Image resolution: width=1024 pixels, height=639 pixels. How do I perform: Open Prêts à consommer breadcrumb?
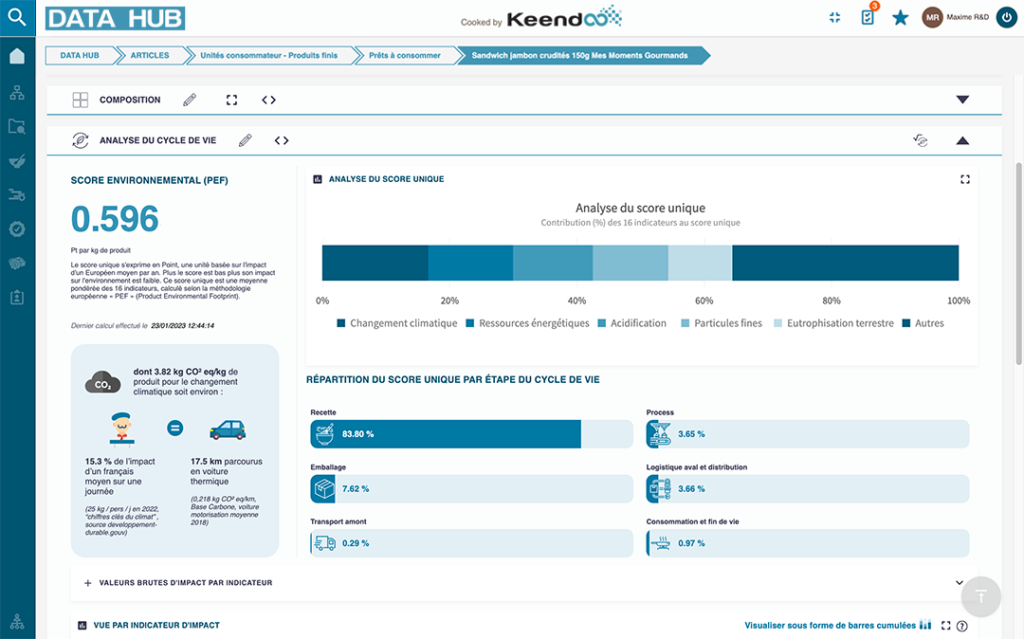click(405, 56)
